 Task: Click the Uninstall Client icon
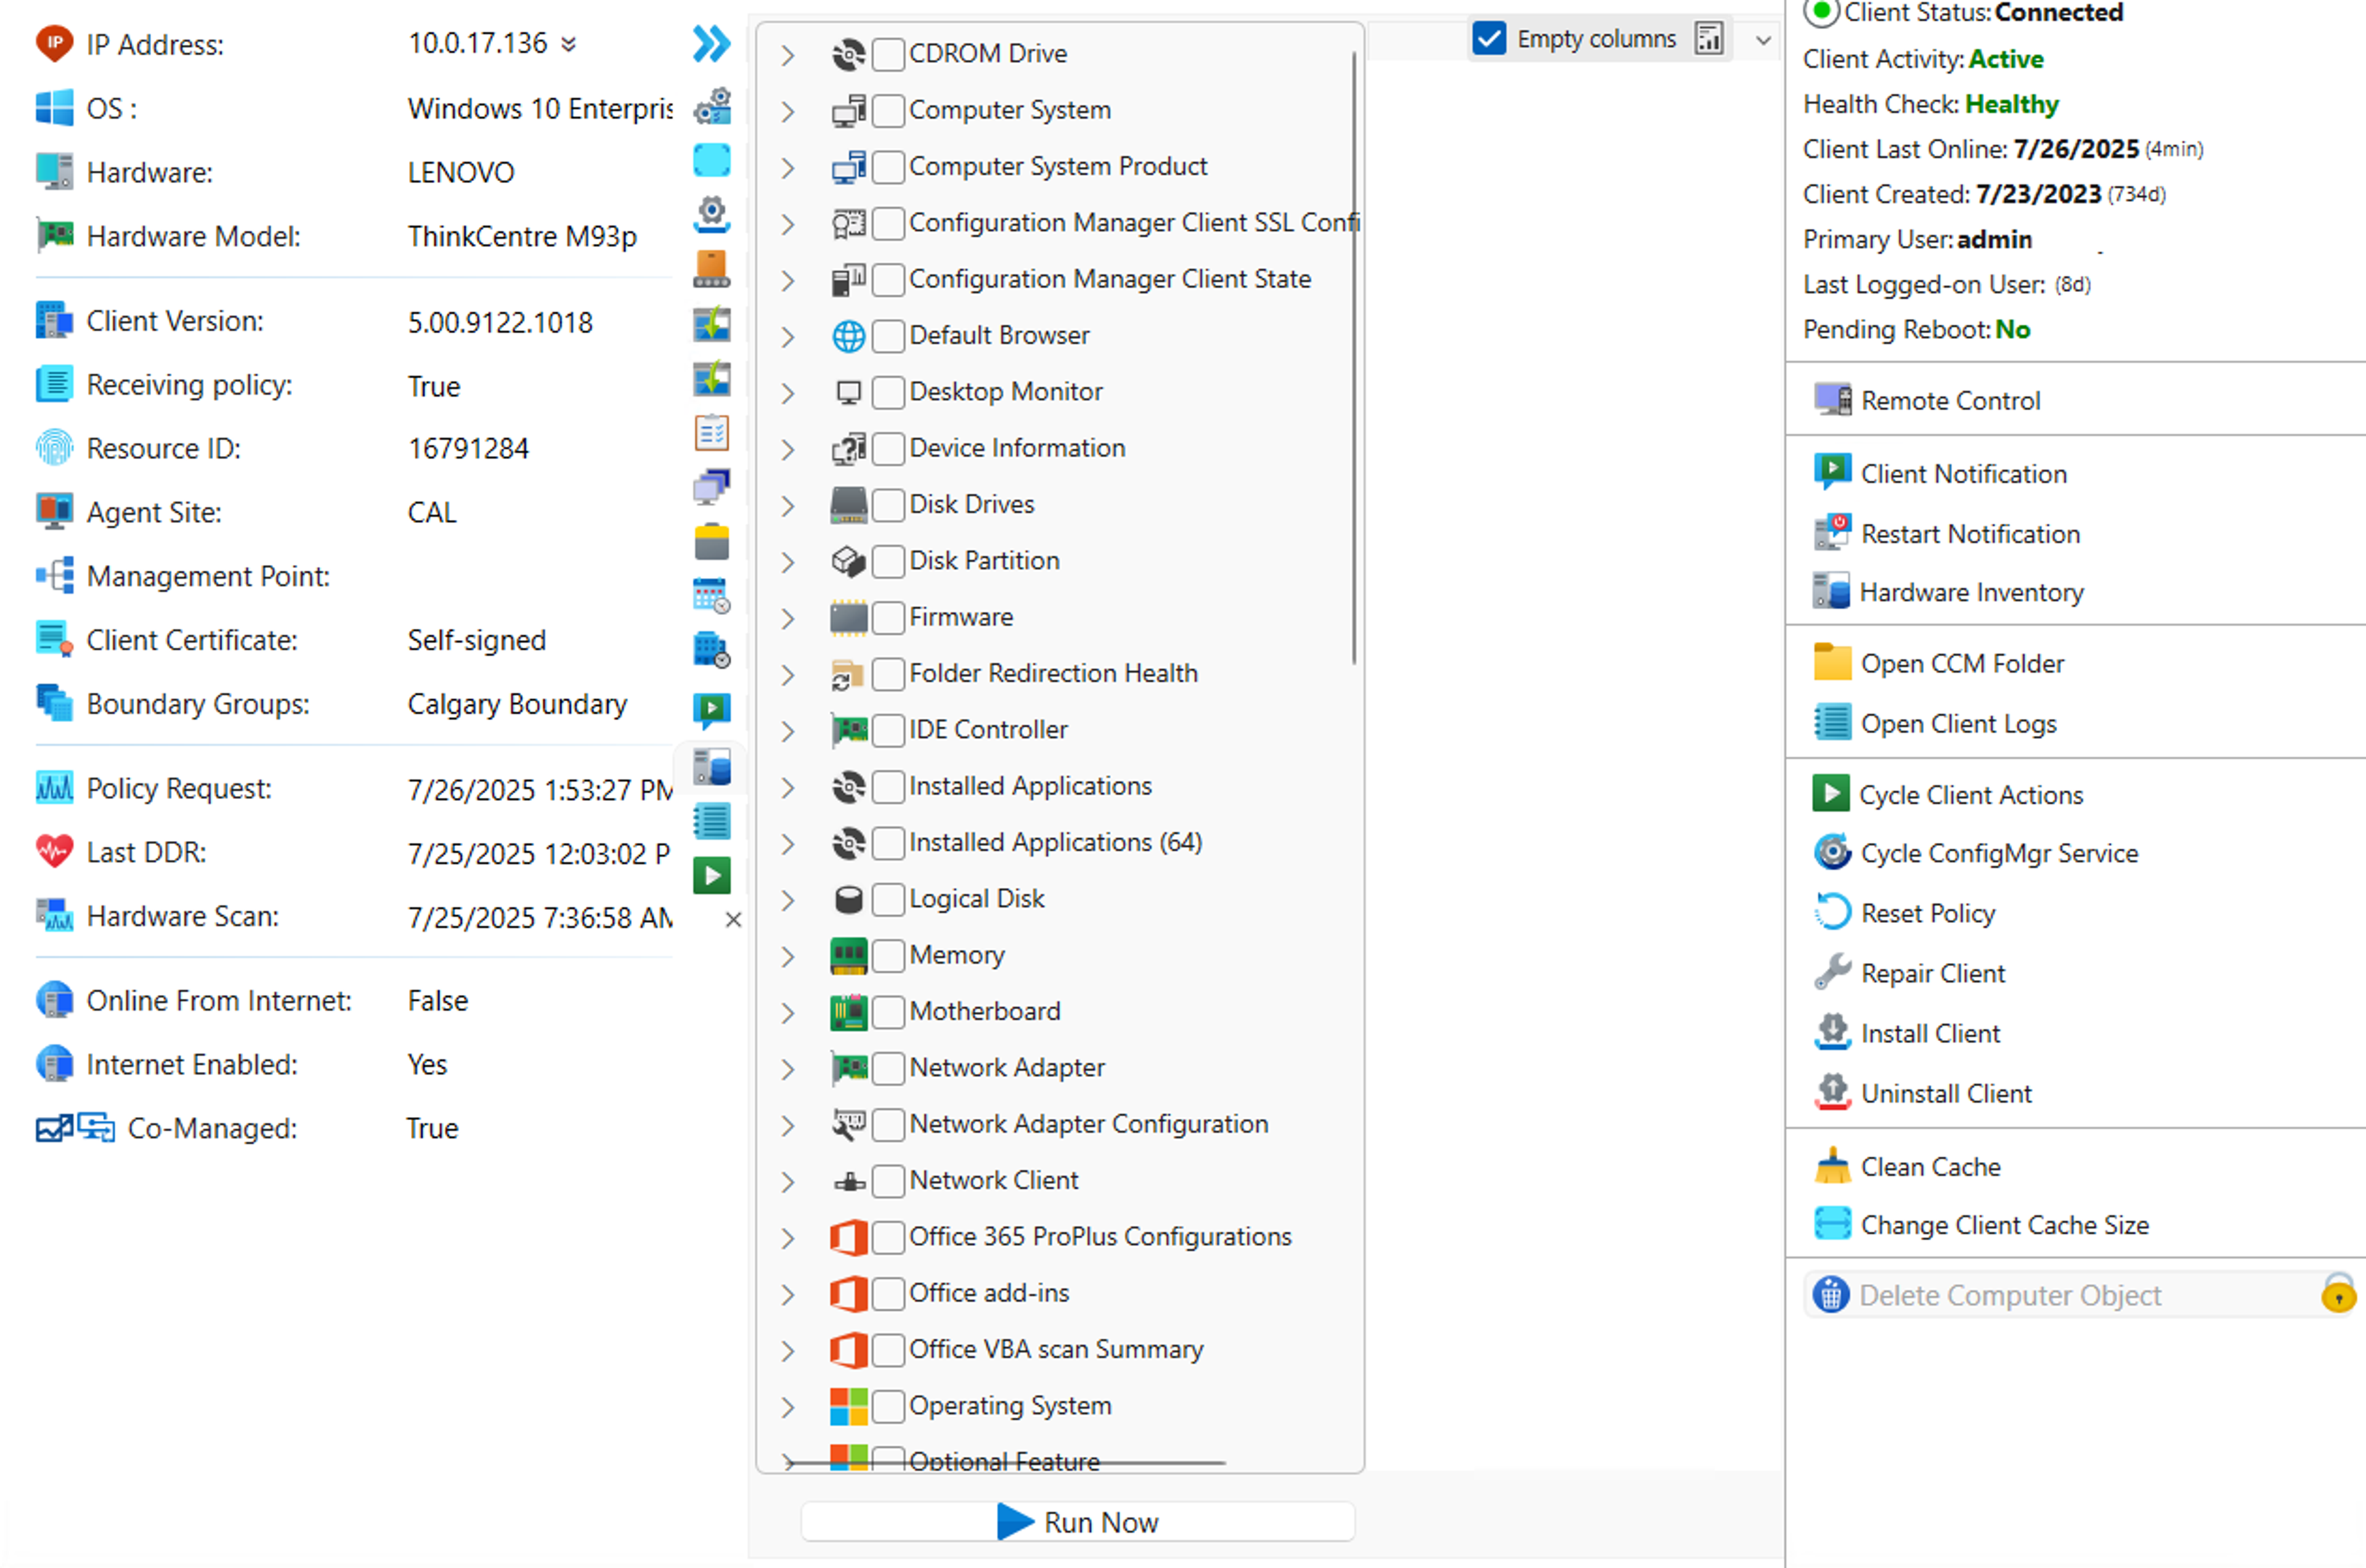[1832, 1093]
